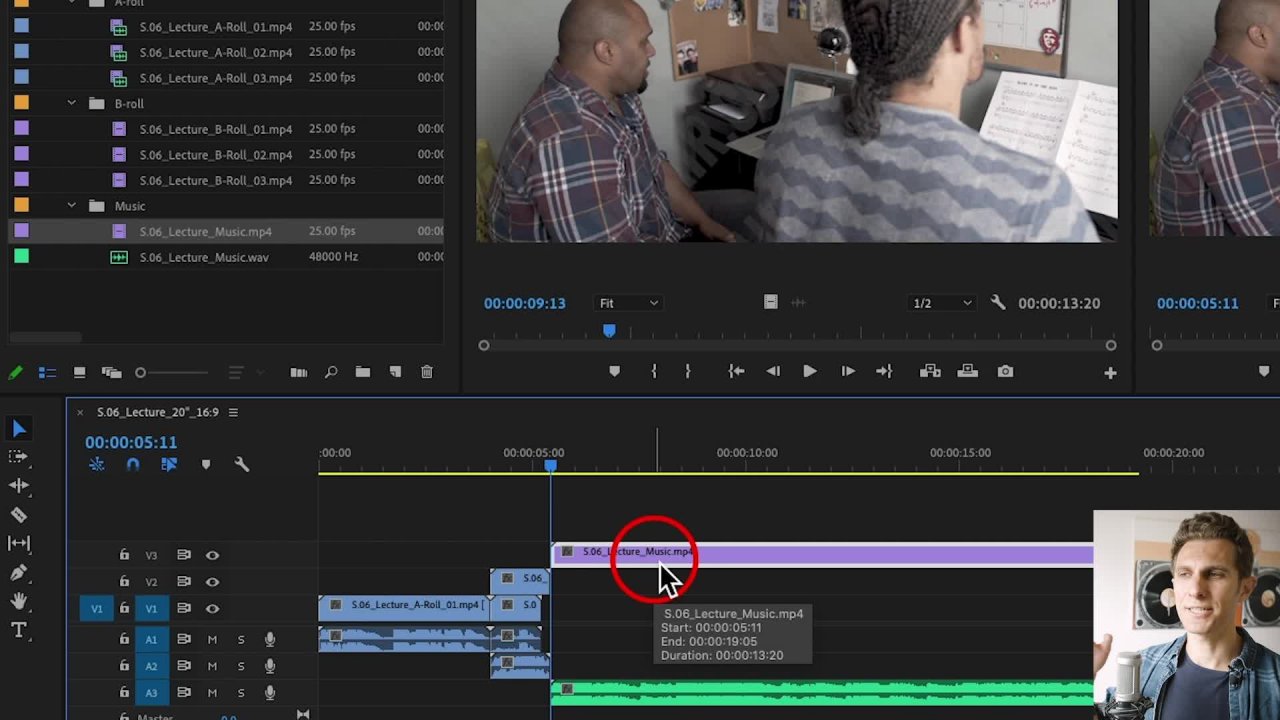Click the Export Frame camera icon

1005,372
